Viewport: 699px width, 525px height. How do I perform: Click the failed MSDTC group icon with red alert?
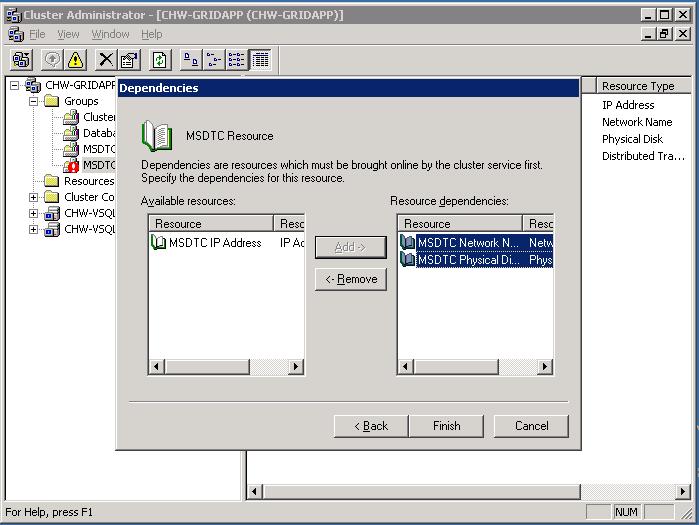point(71,165)
